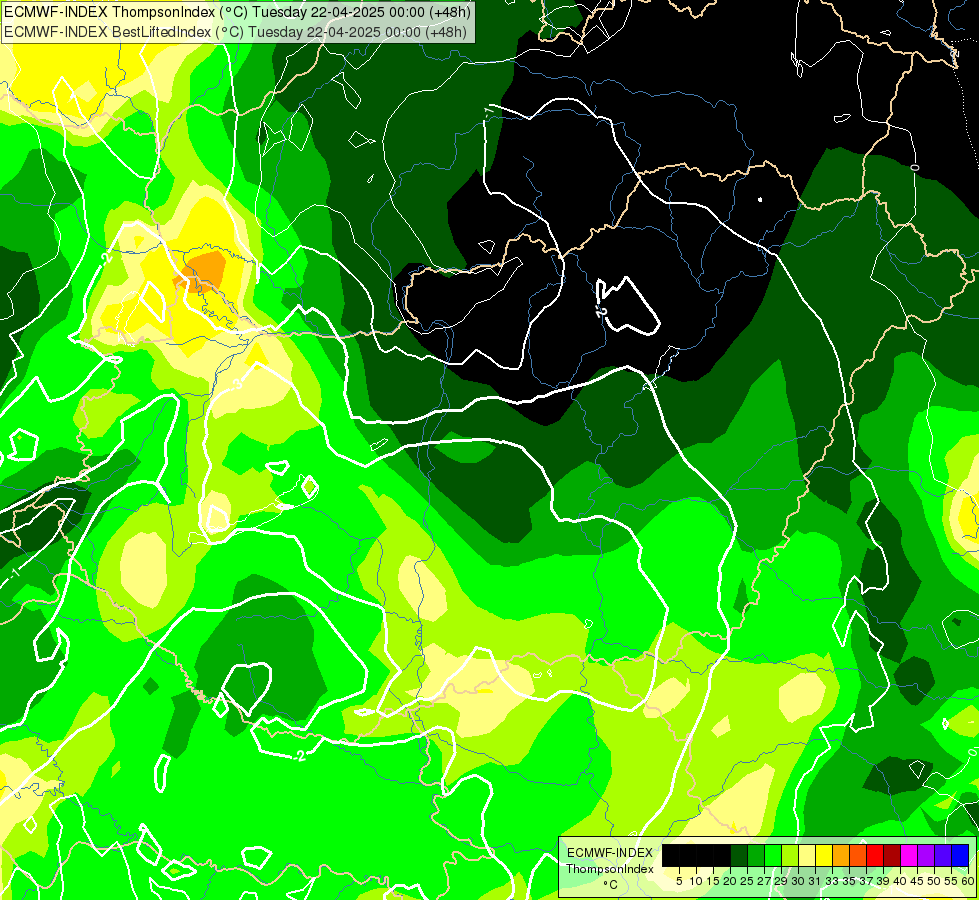This screenshot has width=979, height=900.
Task: Click the legend label ECMWF-INDEX
Action: point(610,853)
